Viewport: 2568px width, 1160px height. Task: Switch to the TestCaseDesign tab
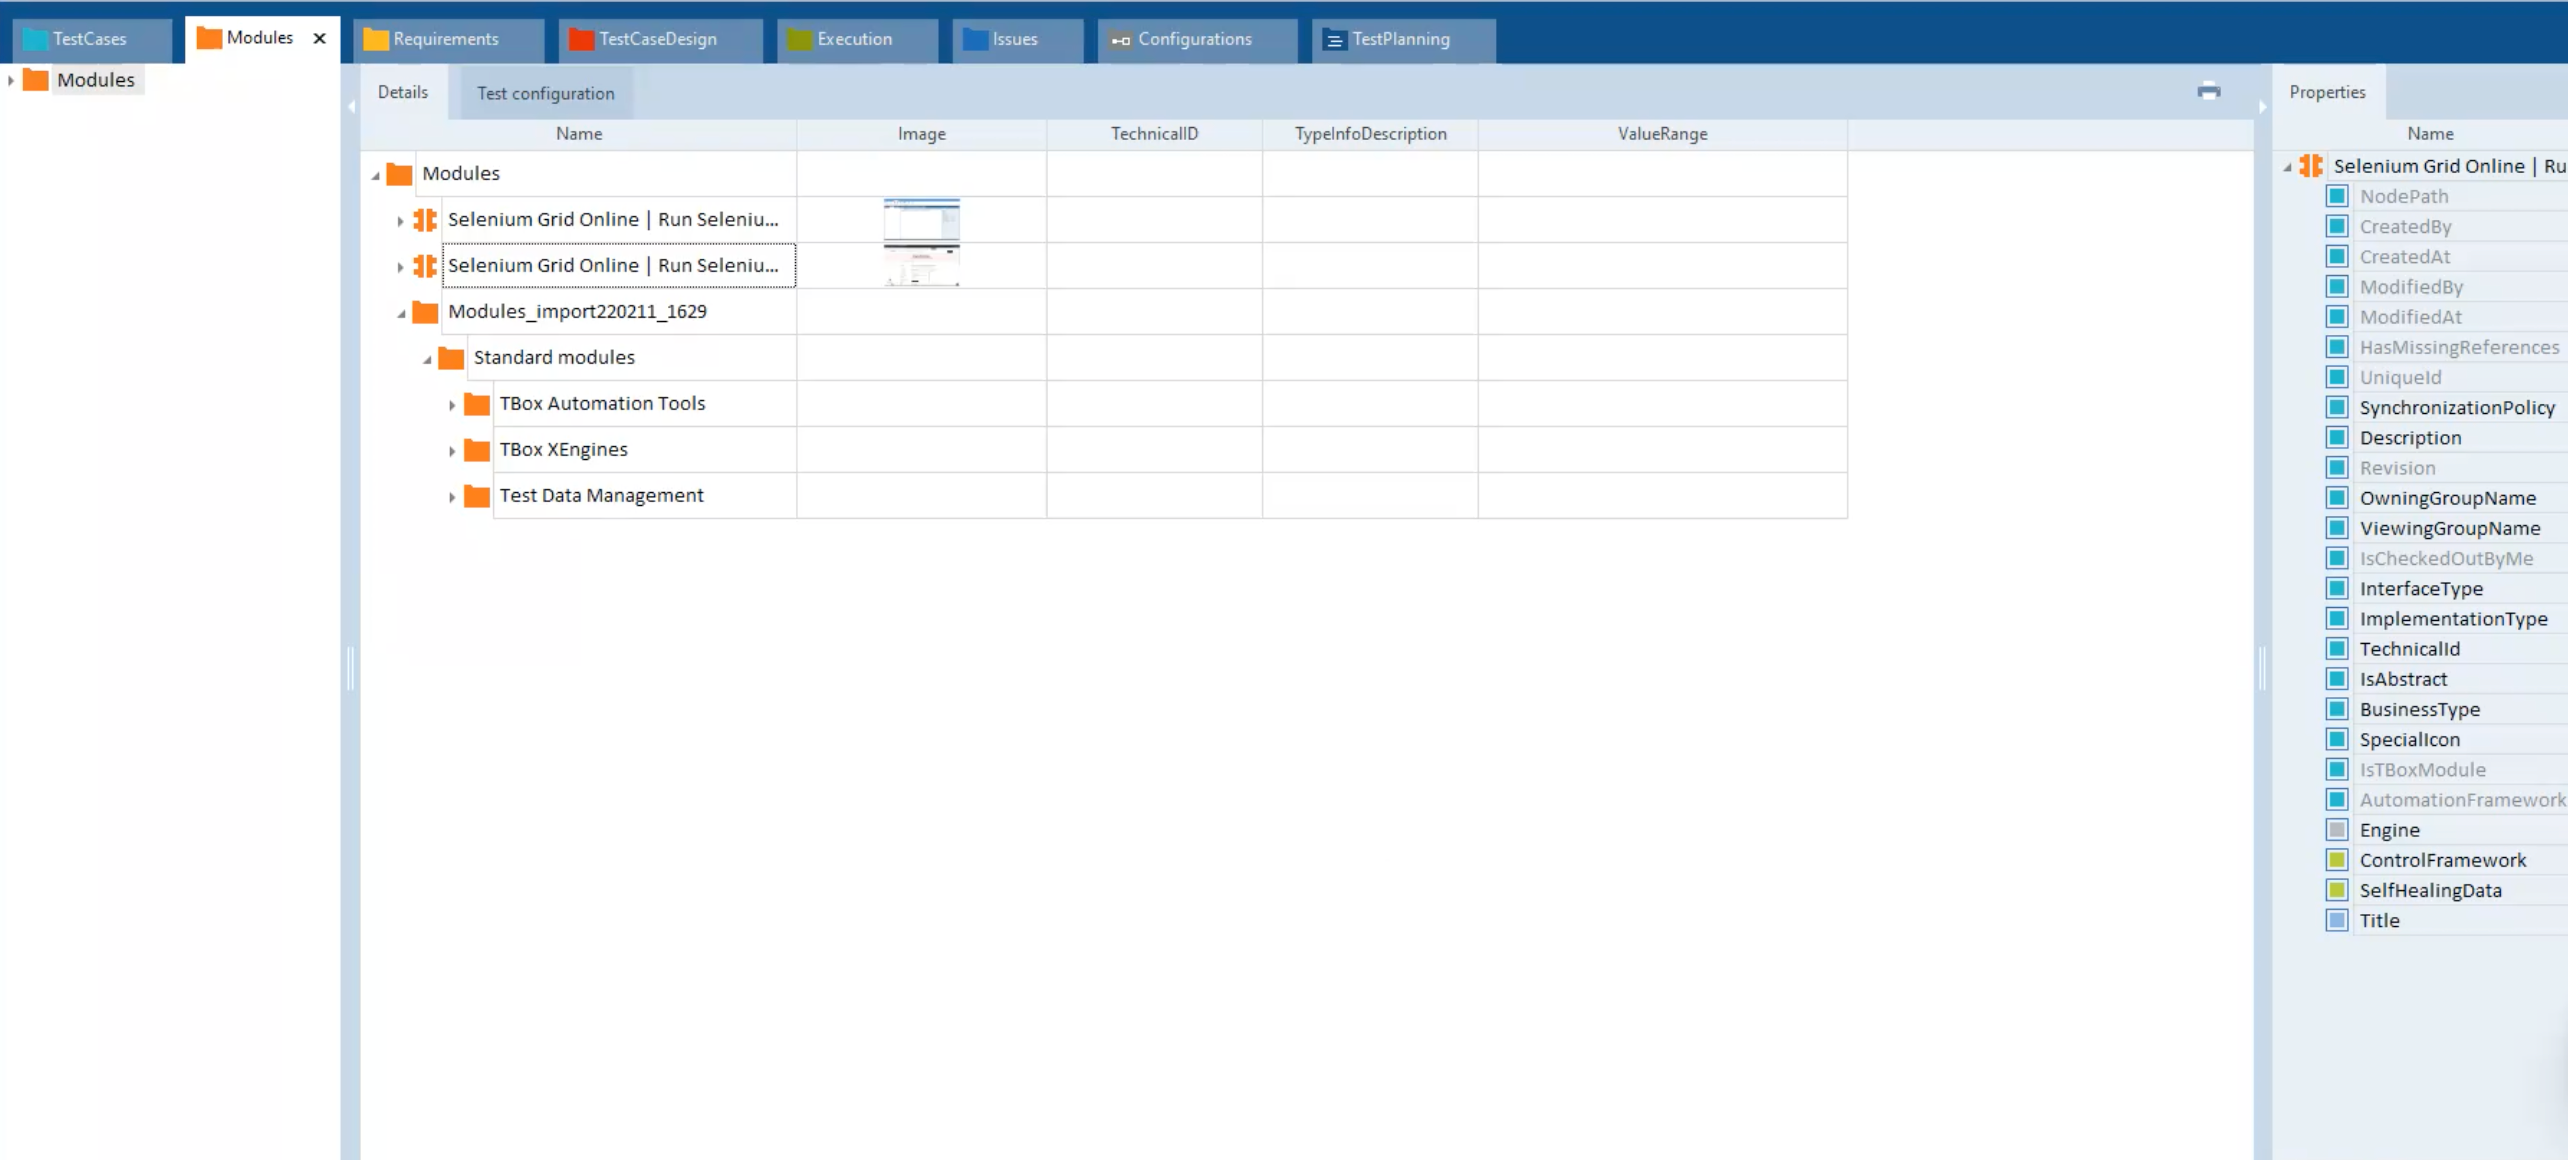point(657,39)
